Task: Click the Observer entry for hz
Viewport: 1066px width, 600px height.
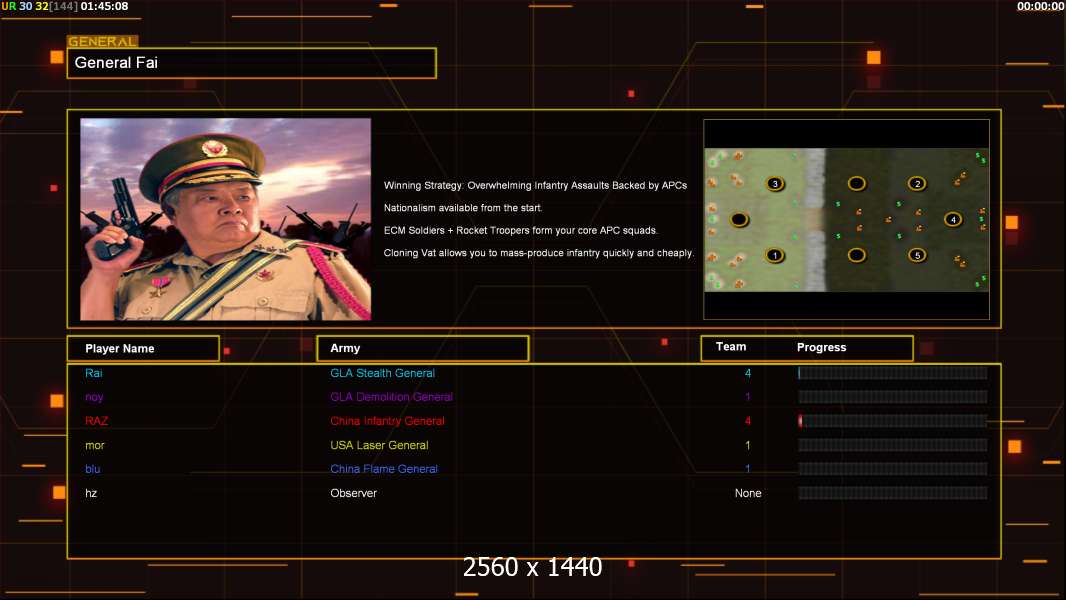Action: pos(353,493)
